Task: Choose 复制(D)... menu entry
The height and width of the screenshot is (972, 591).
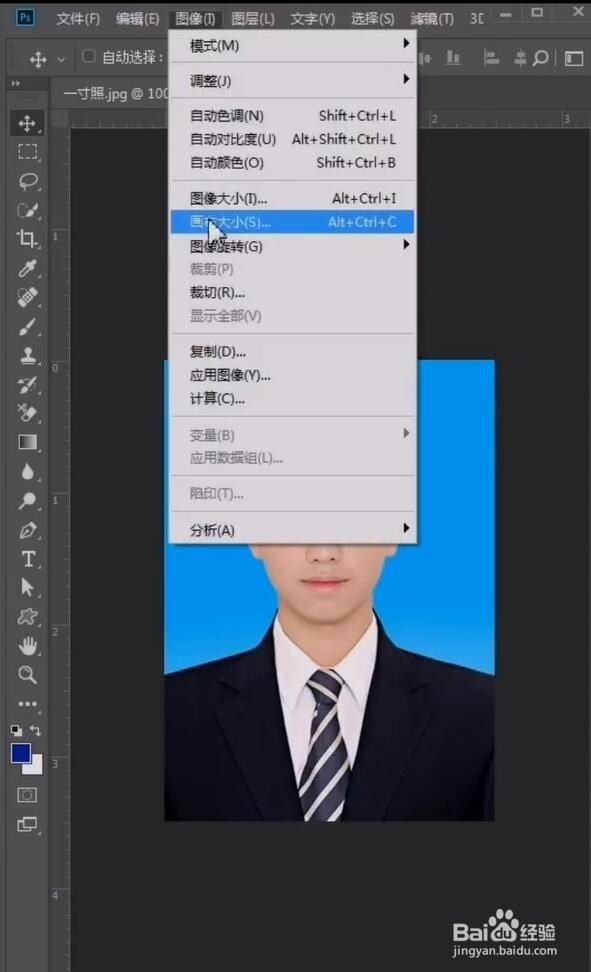Action: 293,351
